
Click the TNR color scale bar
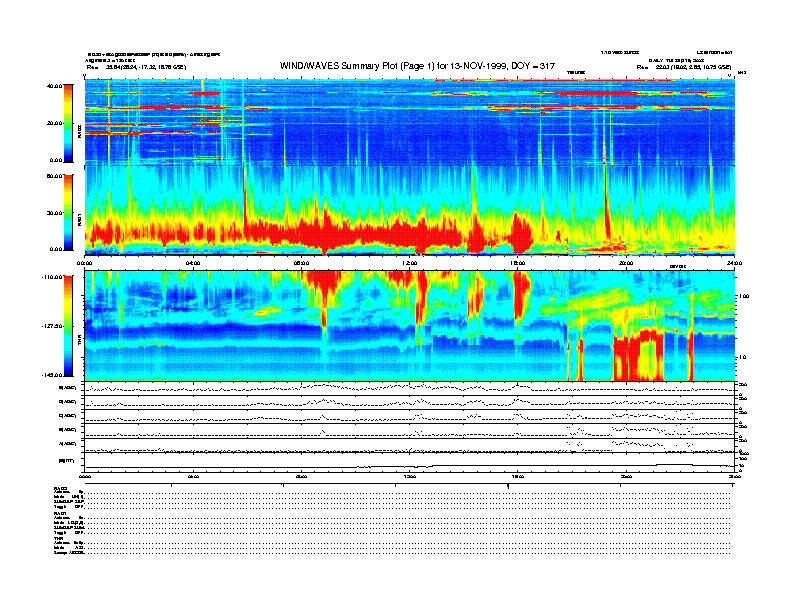tap(68, 326)
